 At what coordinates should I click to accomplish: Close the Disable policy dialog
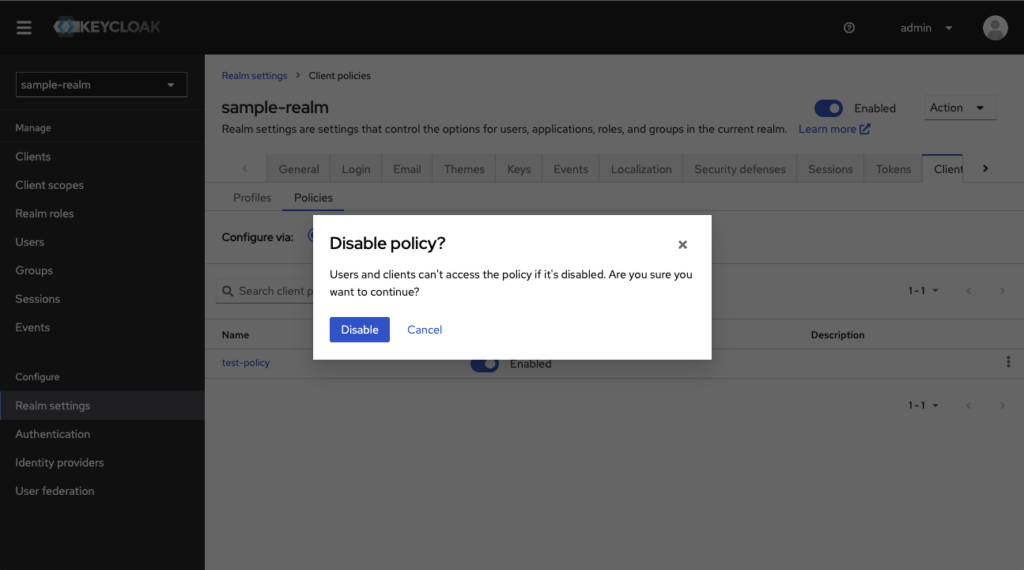682,244
